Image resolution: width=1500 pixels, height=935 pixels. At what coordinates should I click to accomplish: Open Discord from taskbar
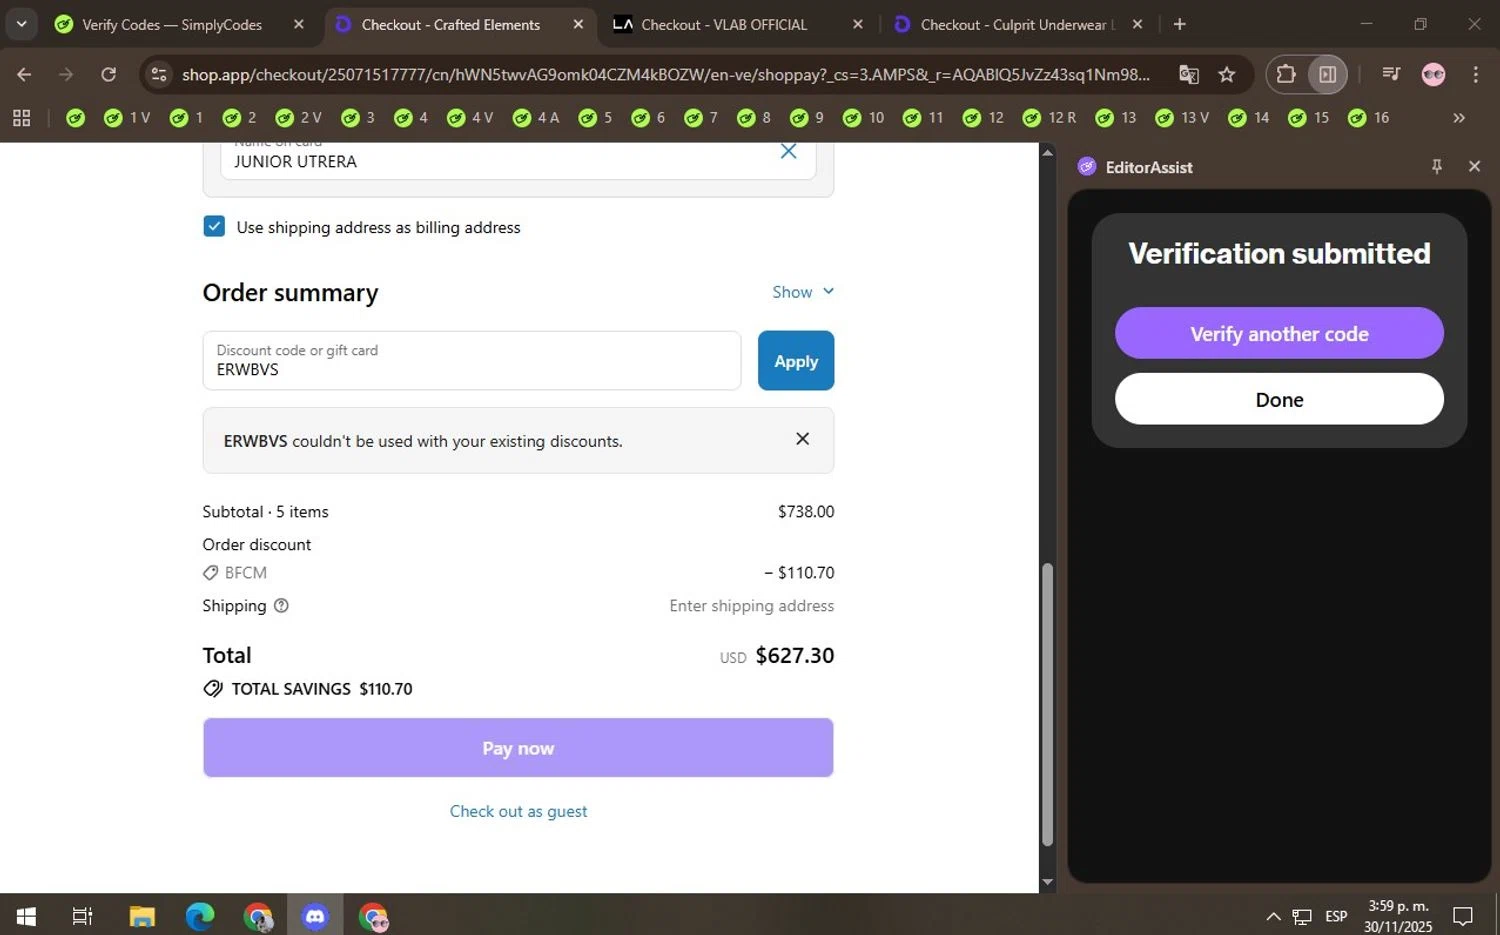point(315,916)
